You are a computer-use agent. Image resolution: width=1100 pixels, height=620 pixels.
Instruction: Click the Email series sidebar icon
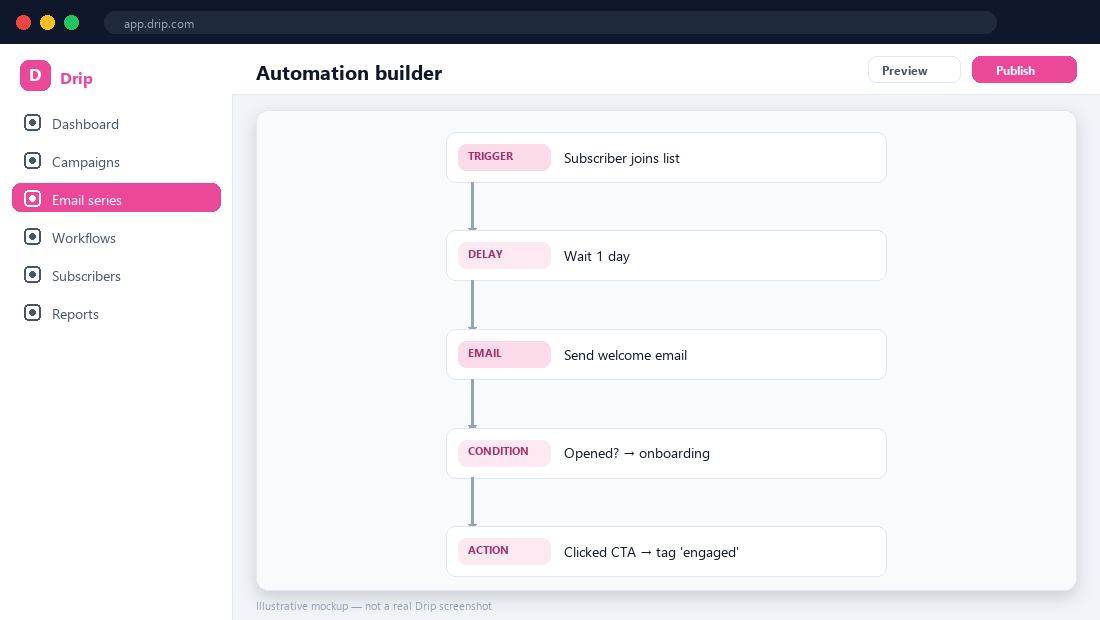32,198
